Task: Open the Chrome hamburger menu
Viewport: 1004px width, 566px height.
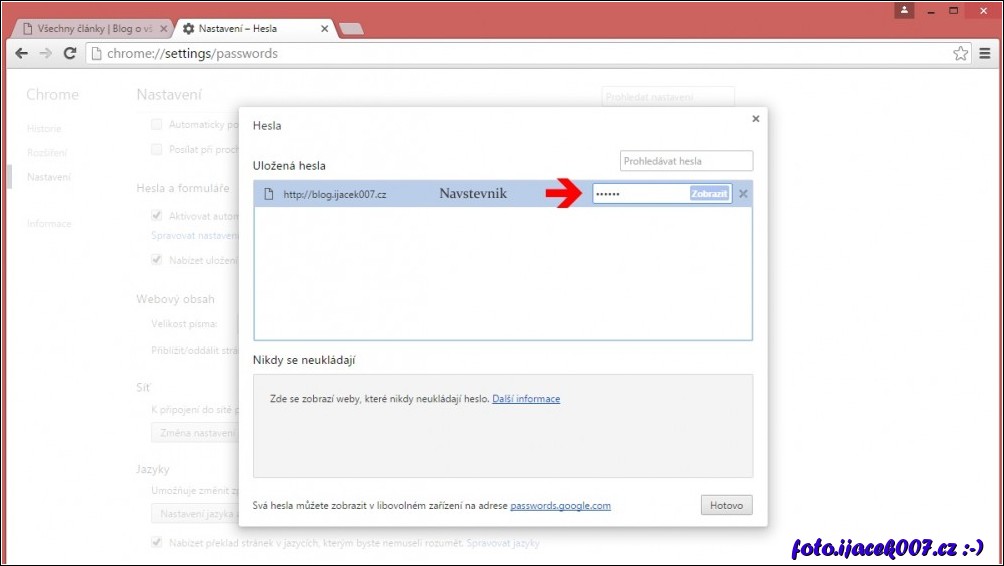Action: click(985, 53)
